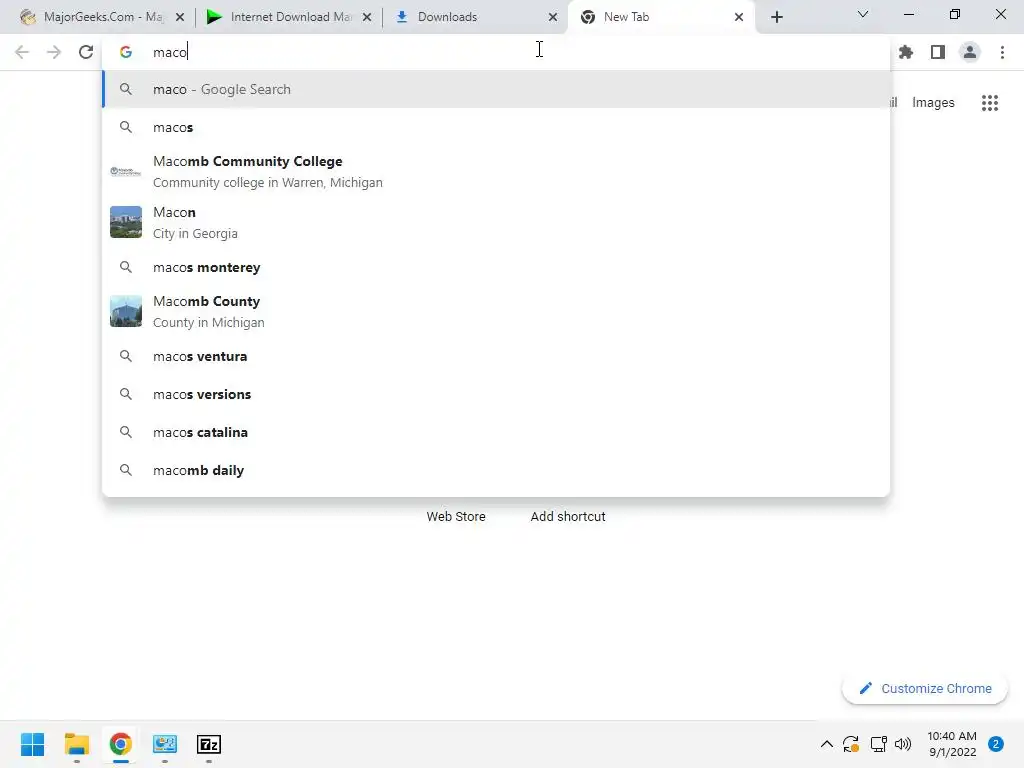Image resolution: width=1024 pixels, height=768 pixels.
Task: Close the Internet Download Manager tab
Action: pos(367,17)
